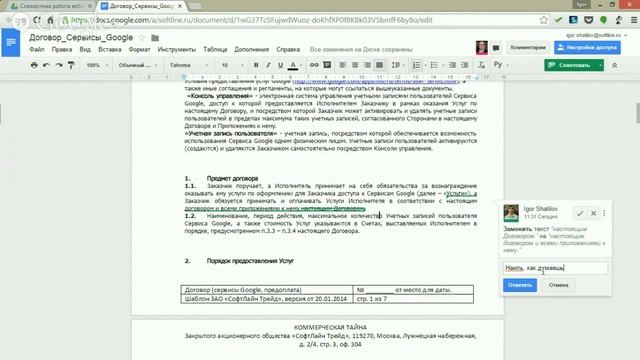Accept the suggestion with checkmark icon
Viewport: 640px width, 360px height.
[x=580, y=213]
